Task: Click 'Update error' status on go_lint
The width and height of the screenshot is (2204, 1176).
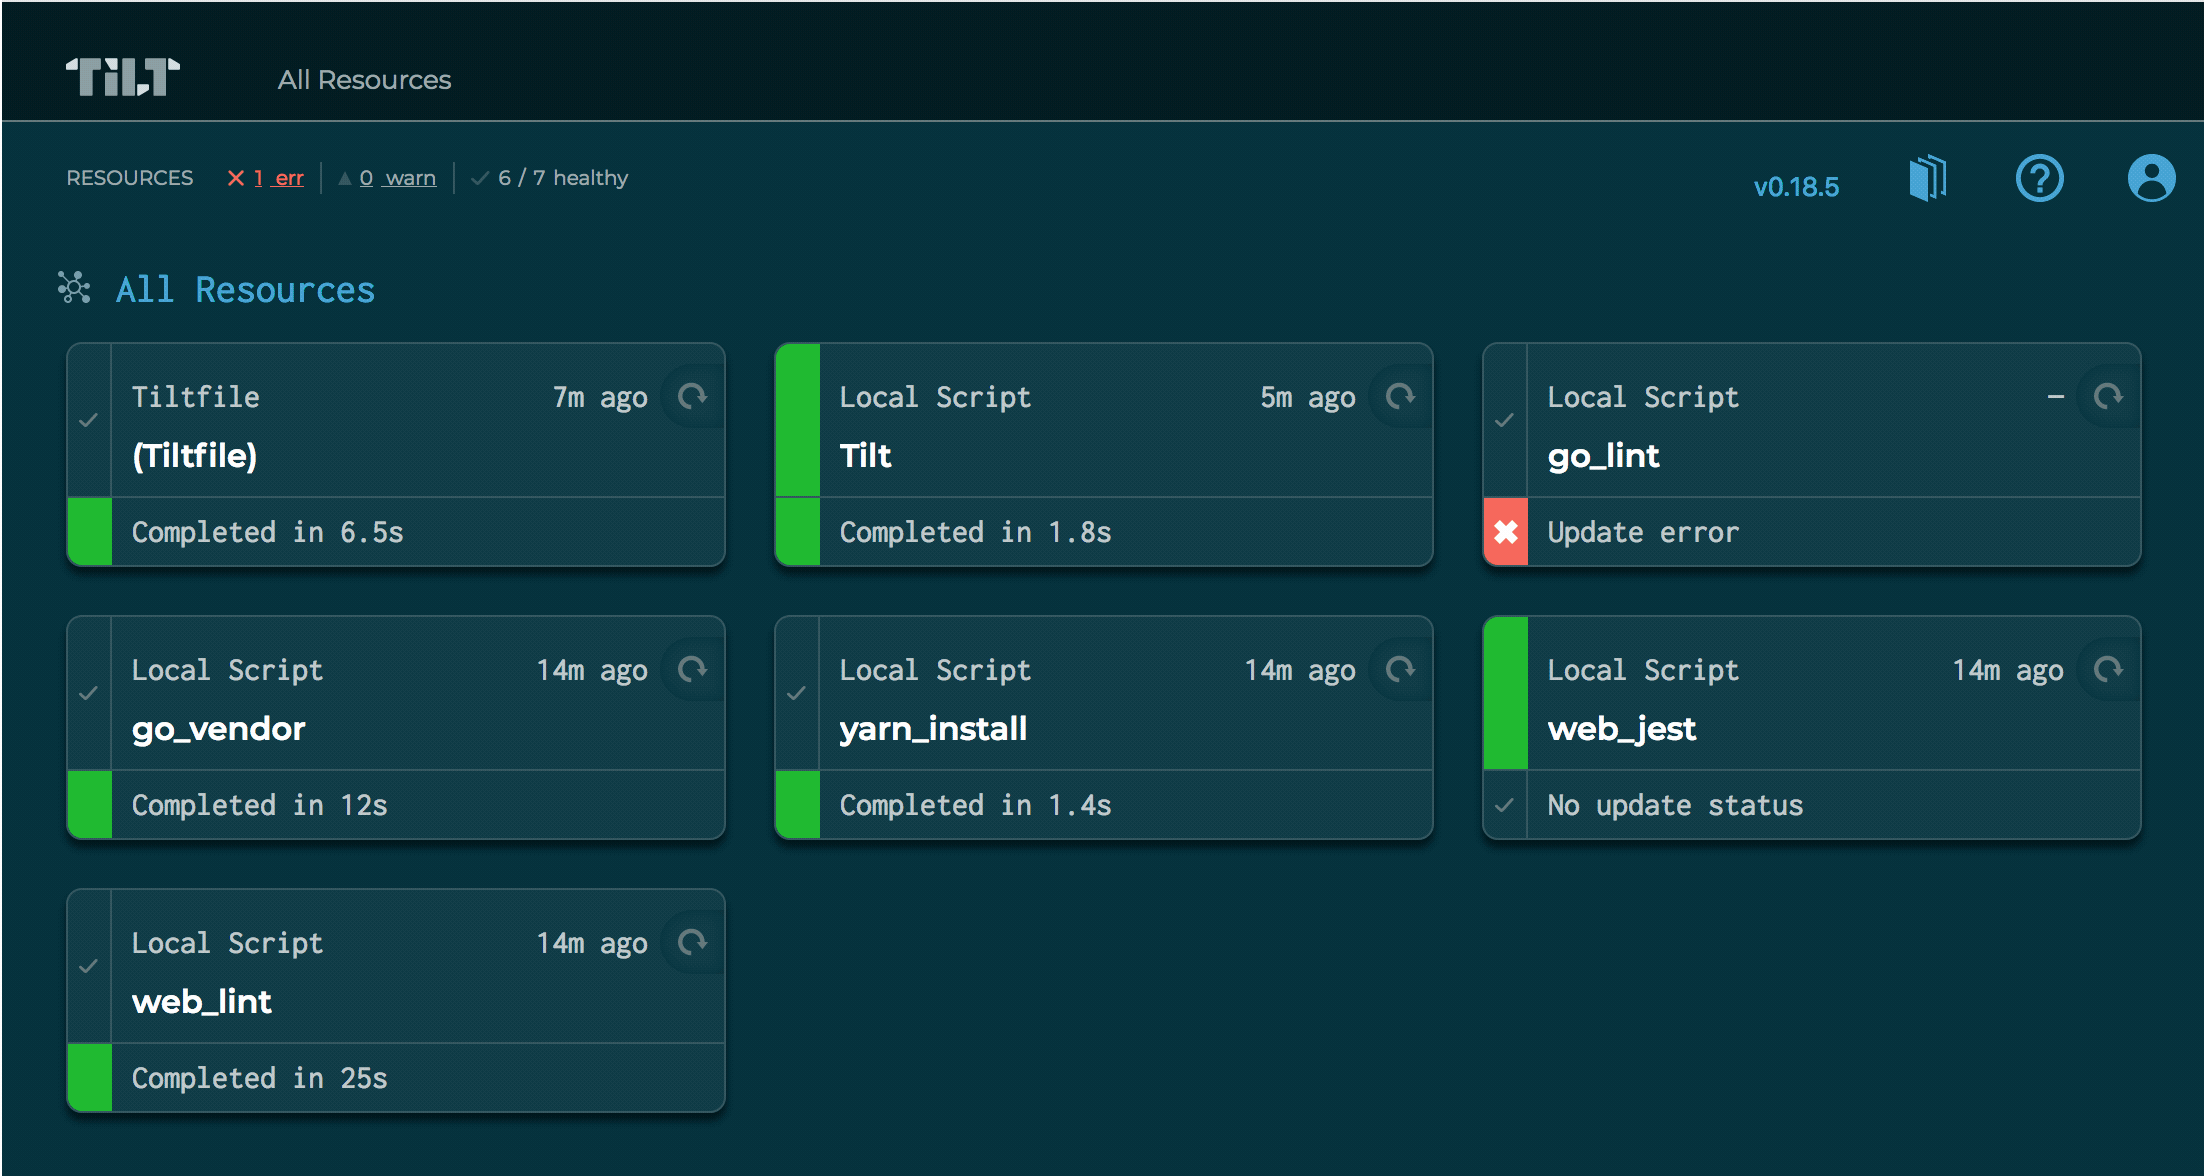Action: pos(1644,532)
